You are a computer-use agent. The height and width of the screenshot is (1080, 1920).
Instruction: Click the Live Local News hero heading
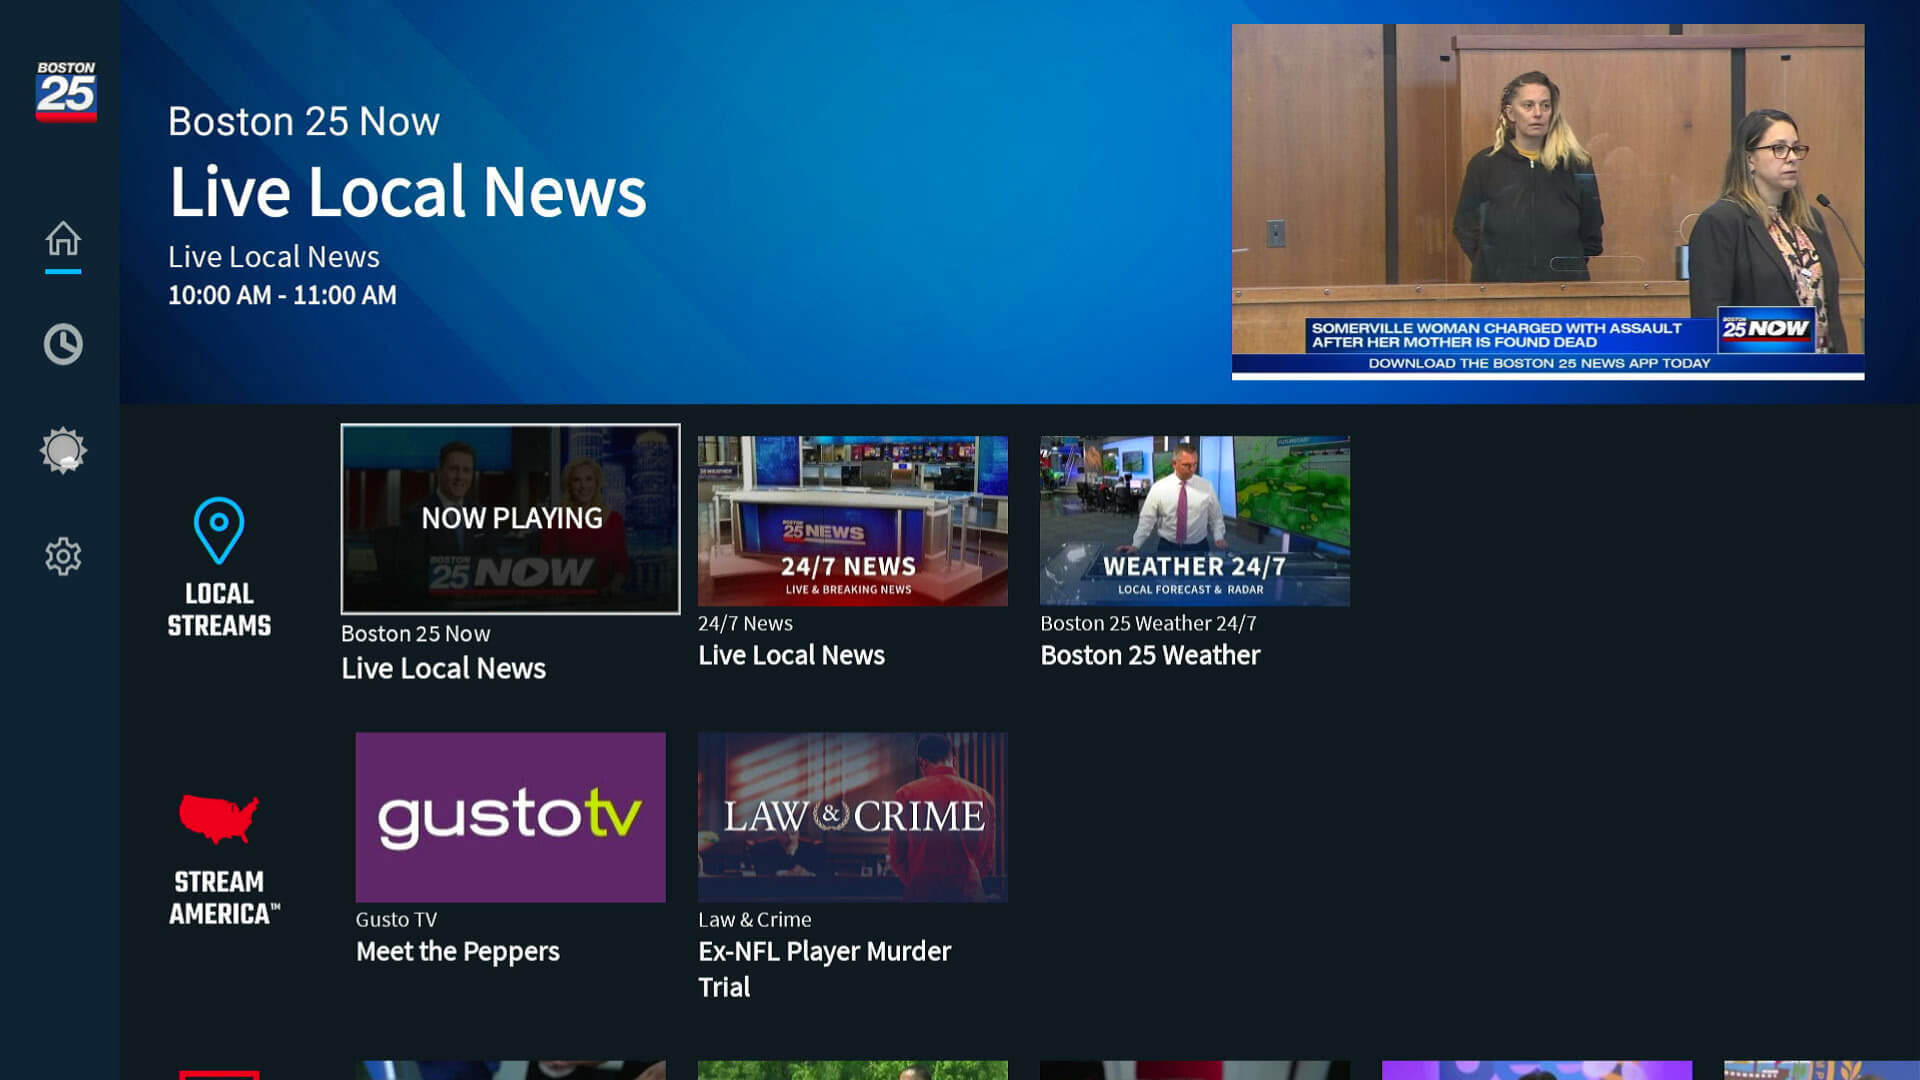click(407, 191)
